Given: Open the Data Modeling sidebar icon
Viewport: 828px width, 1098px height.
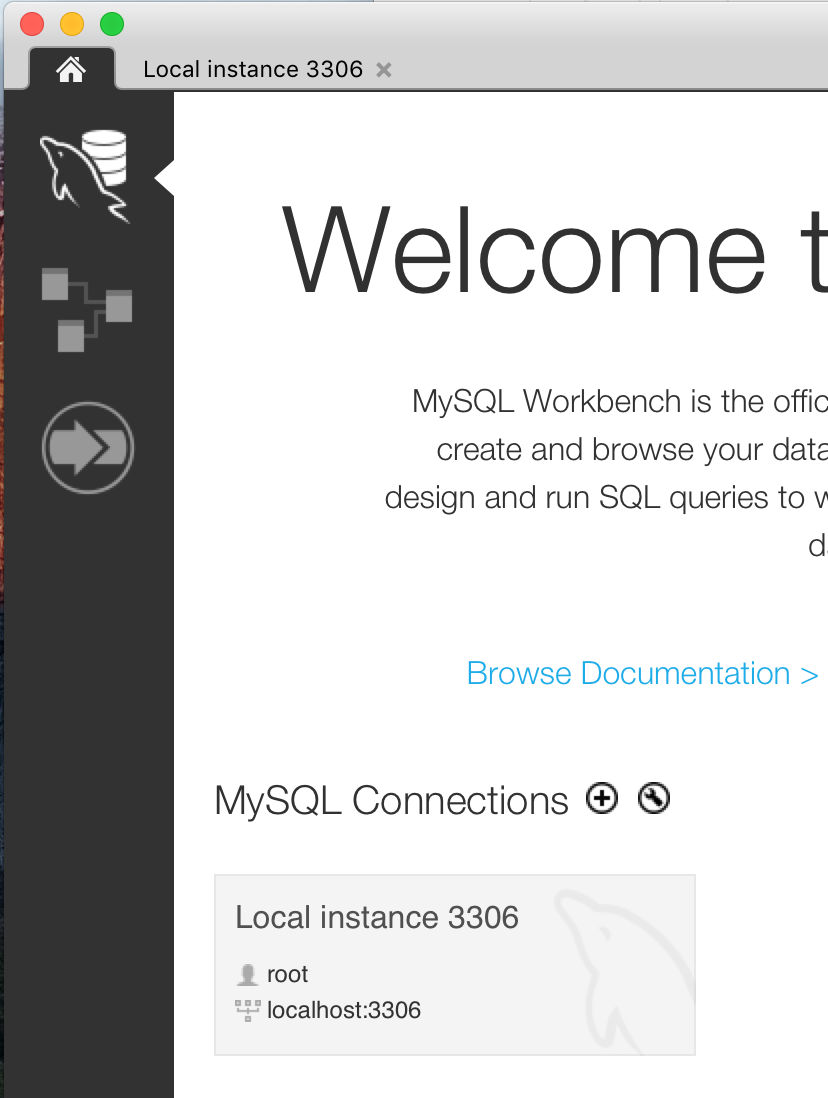Looking at the screenshot, I should 87,308.
